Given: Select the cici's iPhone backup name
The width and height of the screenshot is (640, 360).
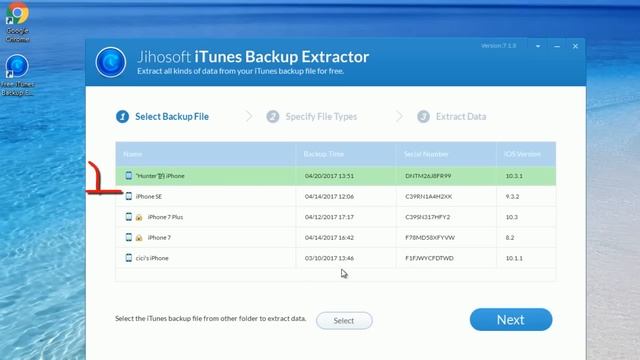Looking at the screenshot, I should coord(152,258).
